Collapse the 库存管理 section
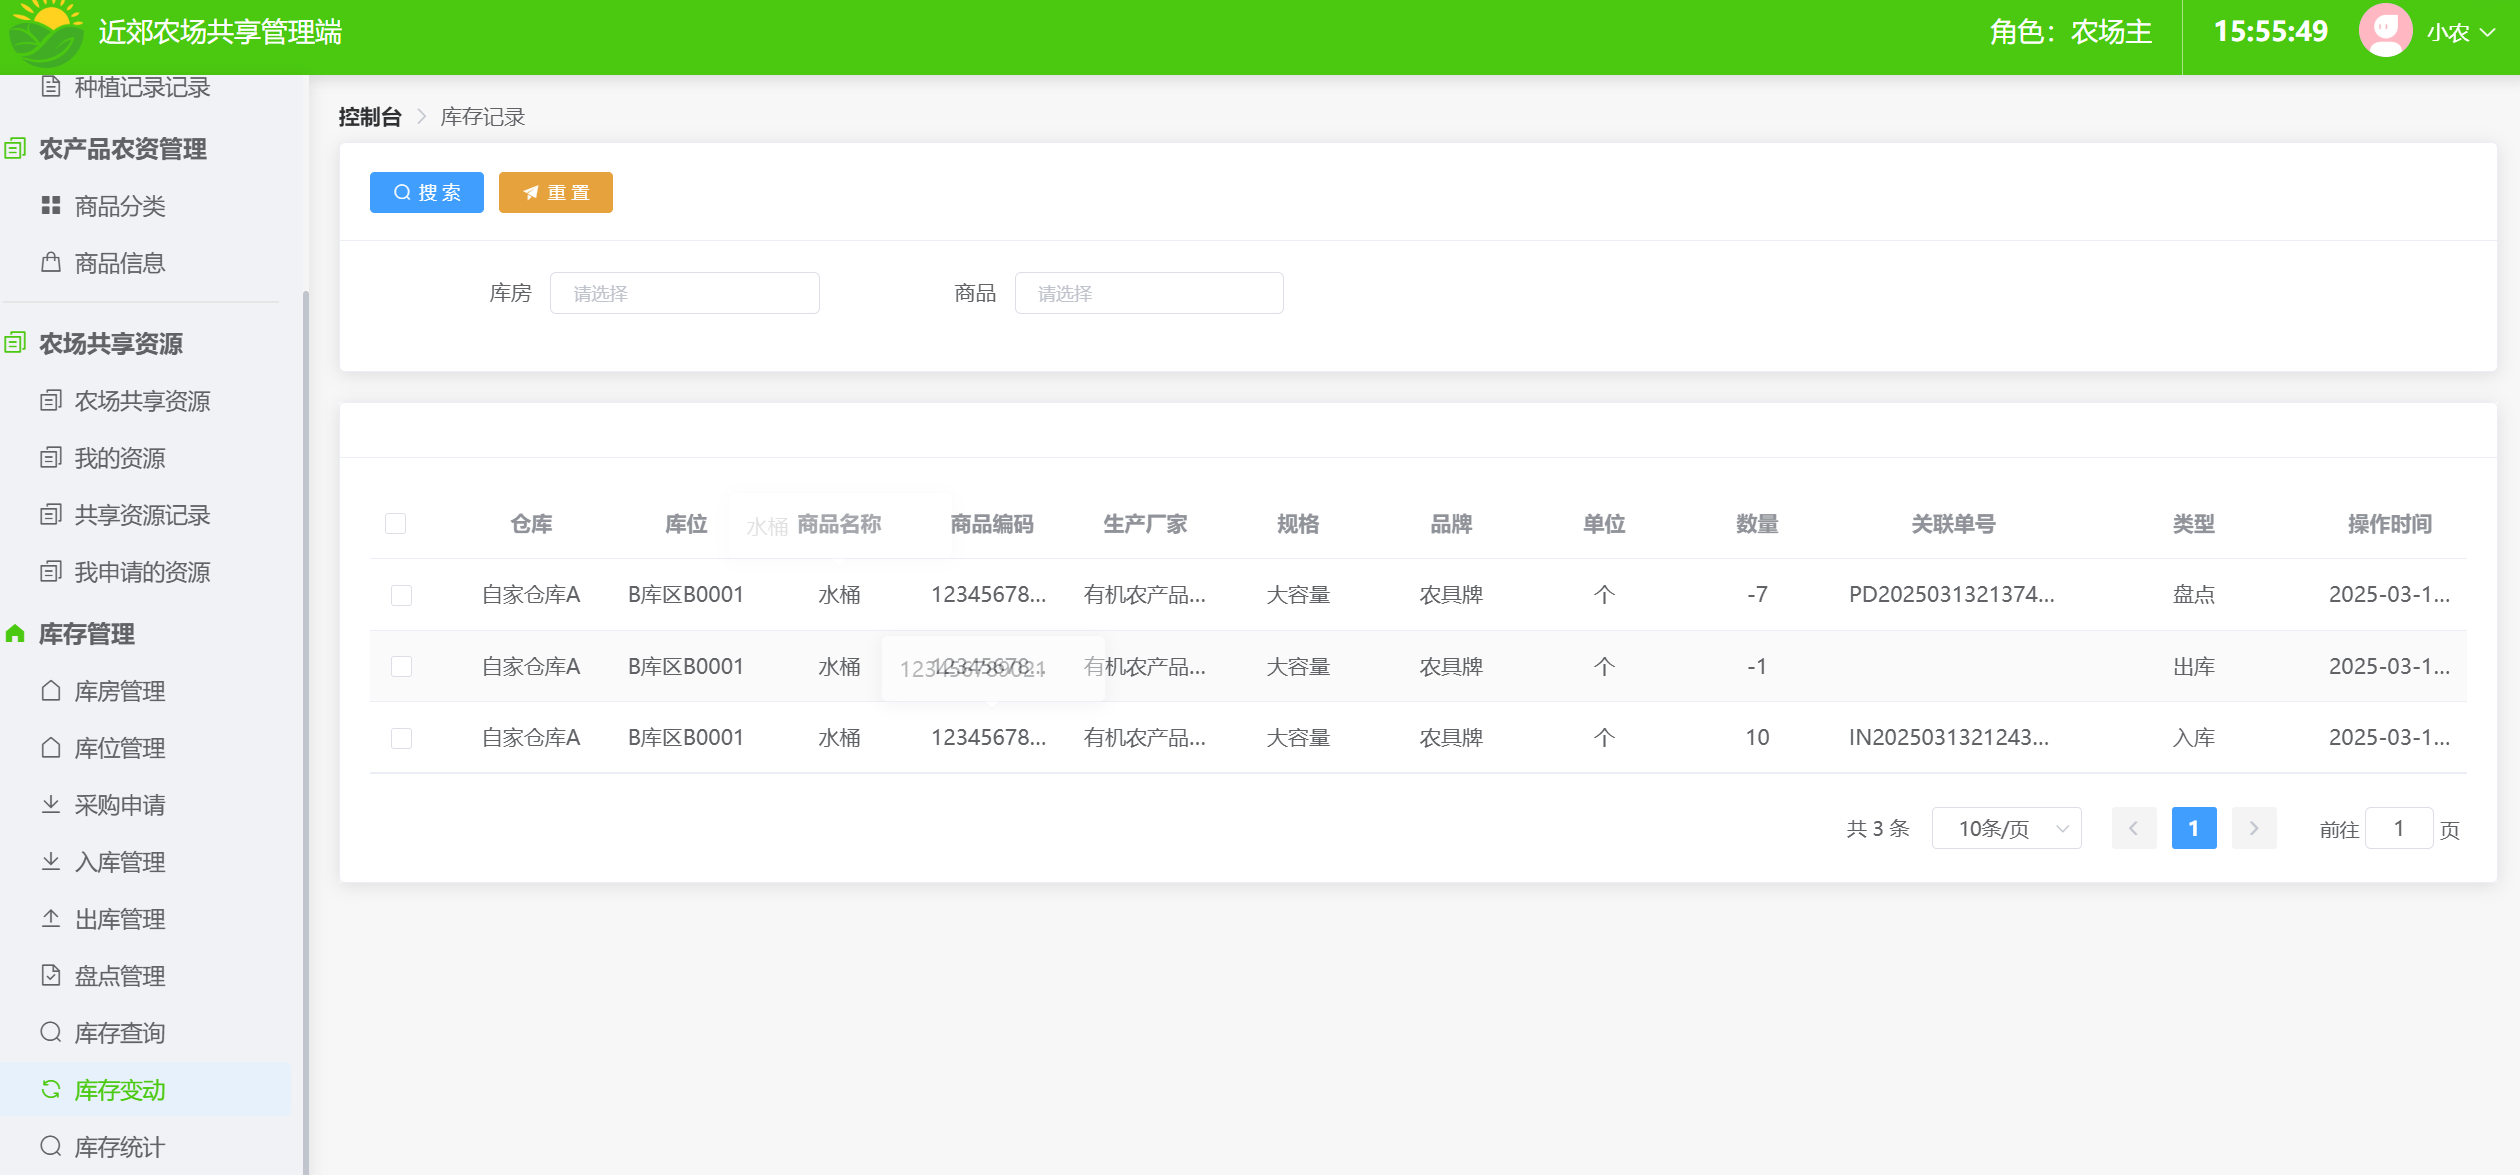Screen dimensions: 2520x1175 coord(86,634)
